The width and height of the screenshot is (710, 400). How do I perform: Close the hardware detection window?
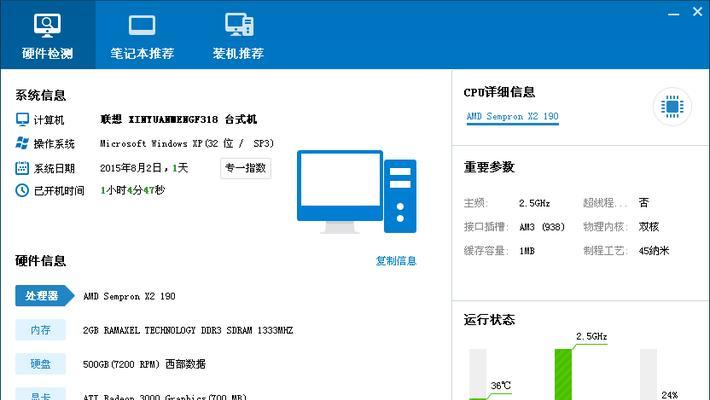(x=697, y=12)
